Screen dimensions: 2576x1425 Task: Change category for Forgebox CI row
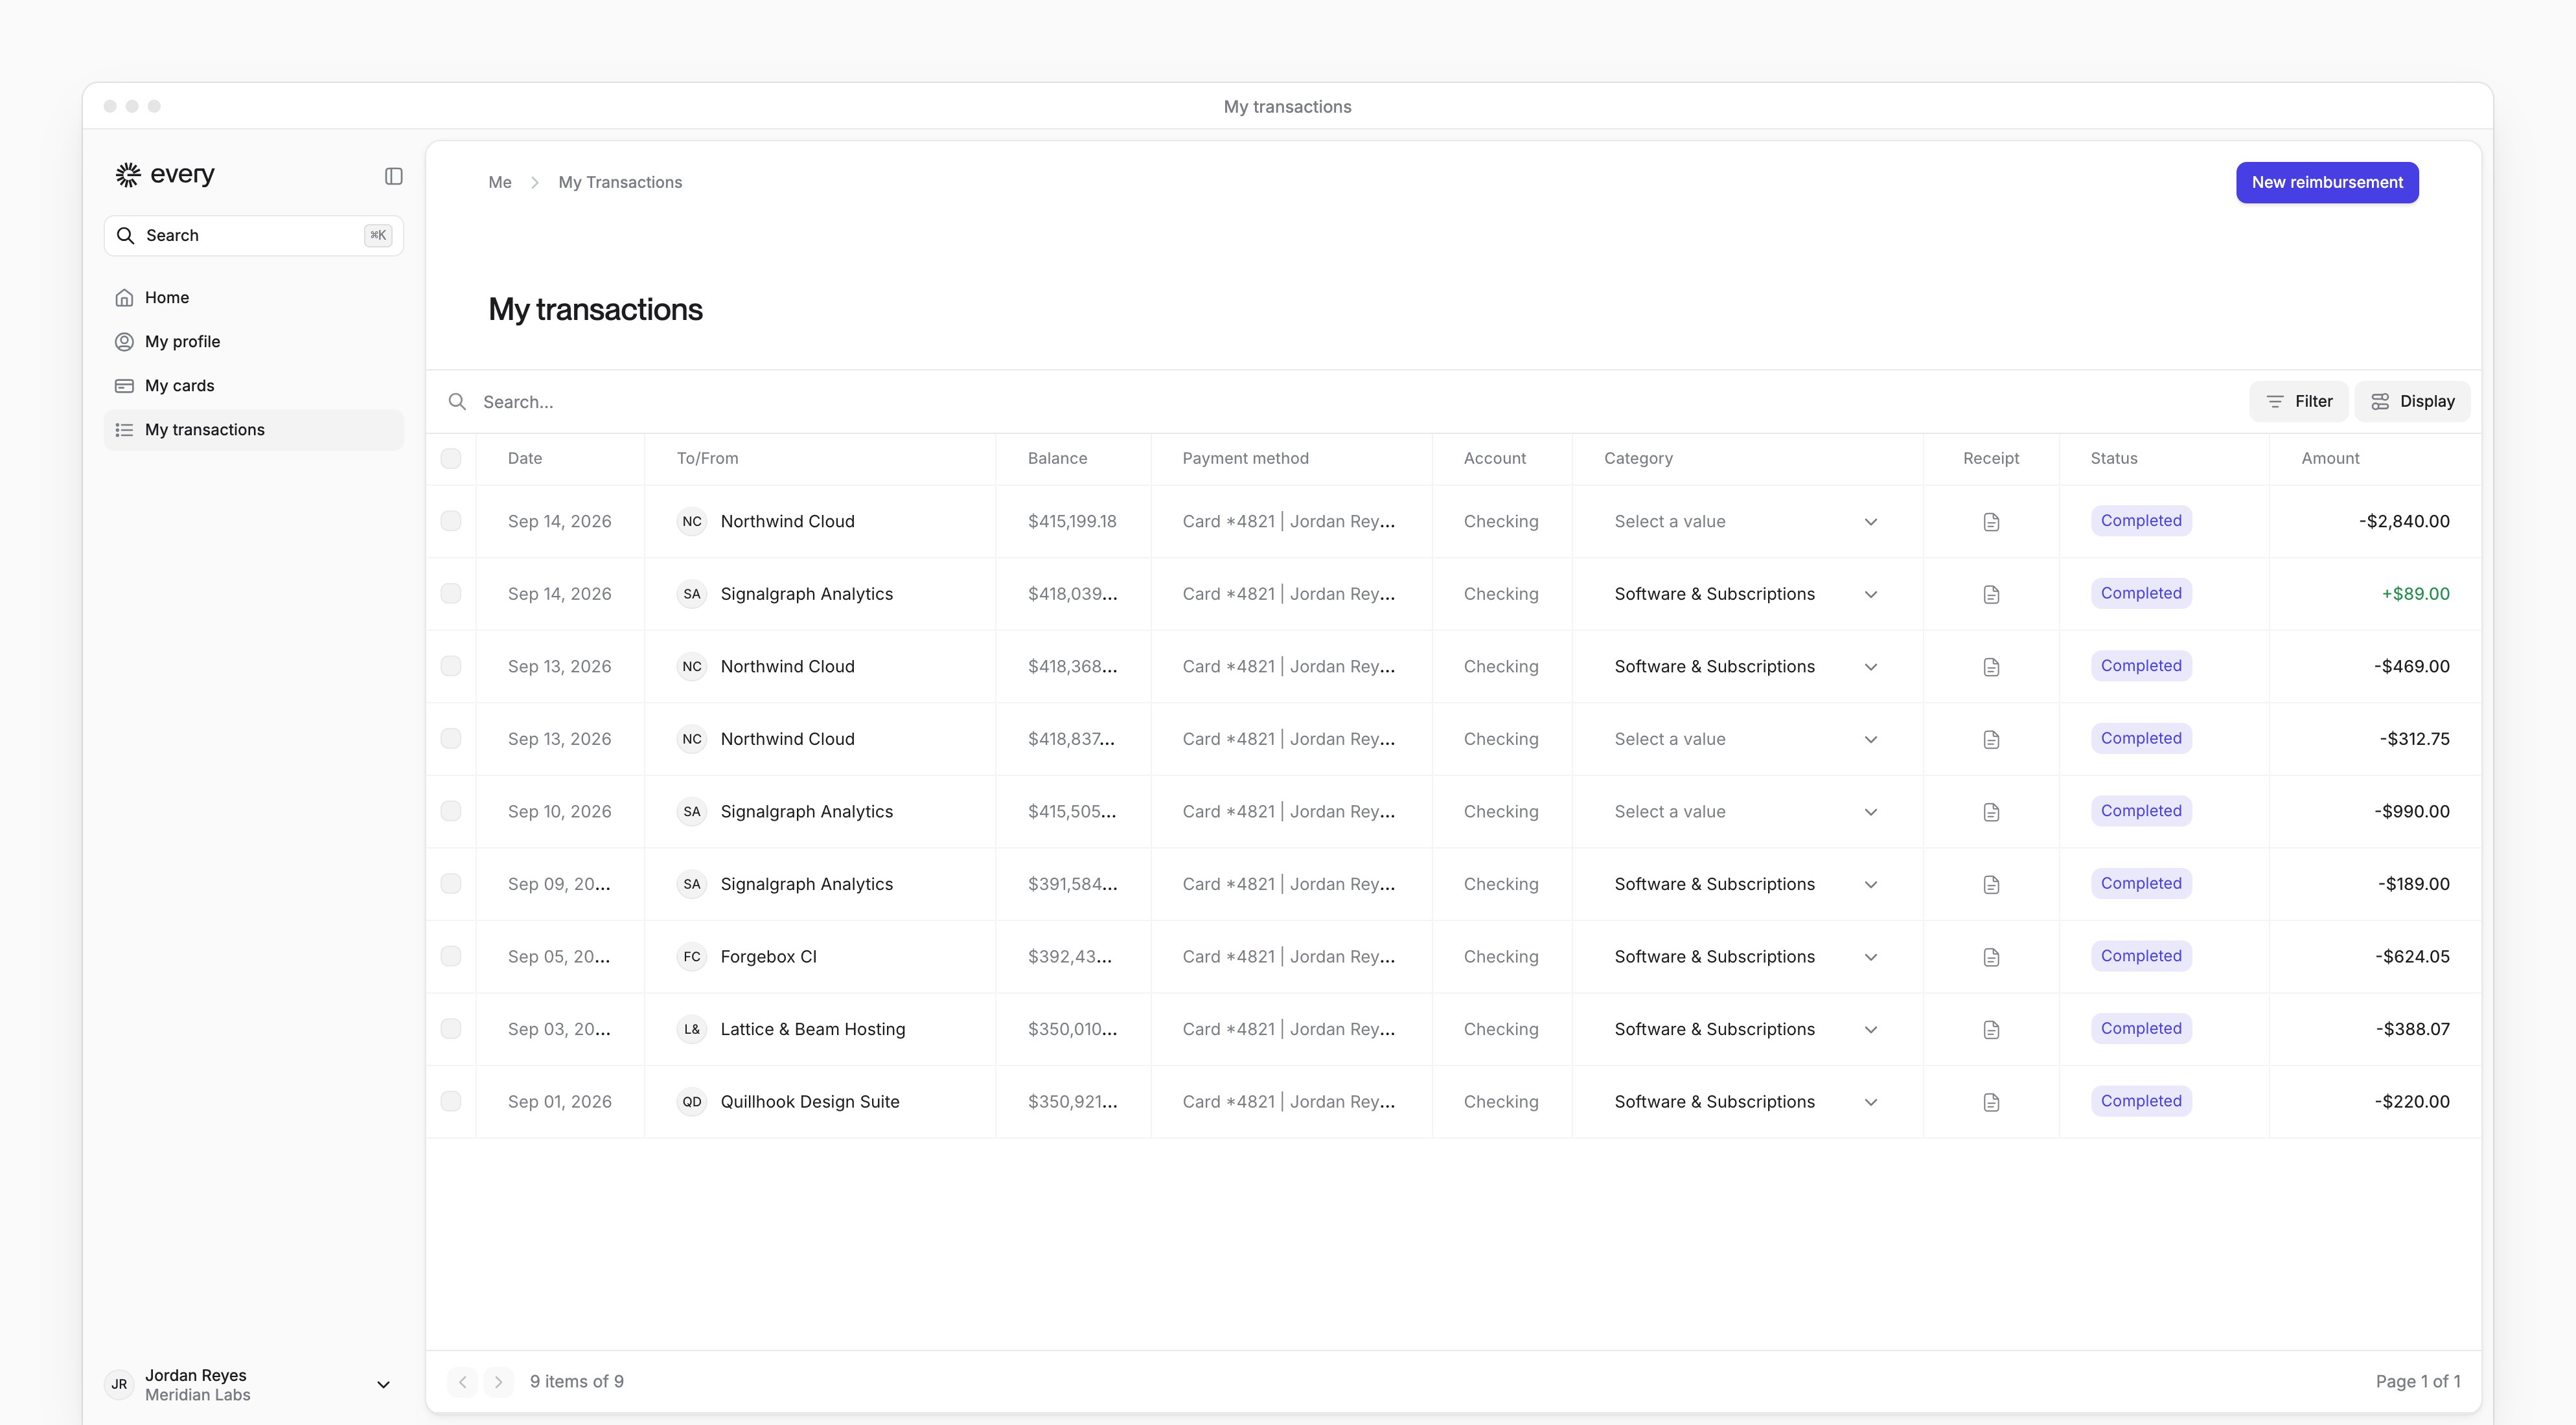(x=1746, y=956)
